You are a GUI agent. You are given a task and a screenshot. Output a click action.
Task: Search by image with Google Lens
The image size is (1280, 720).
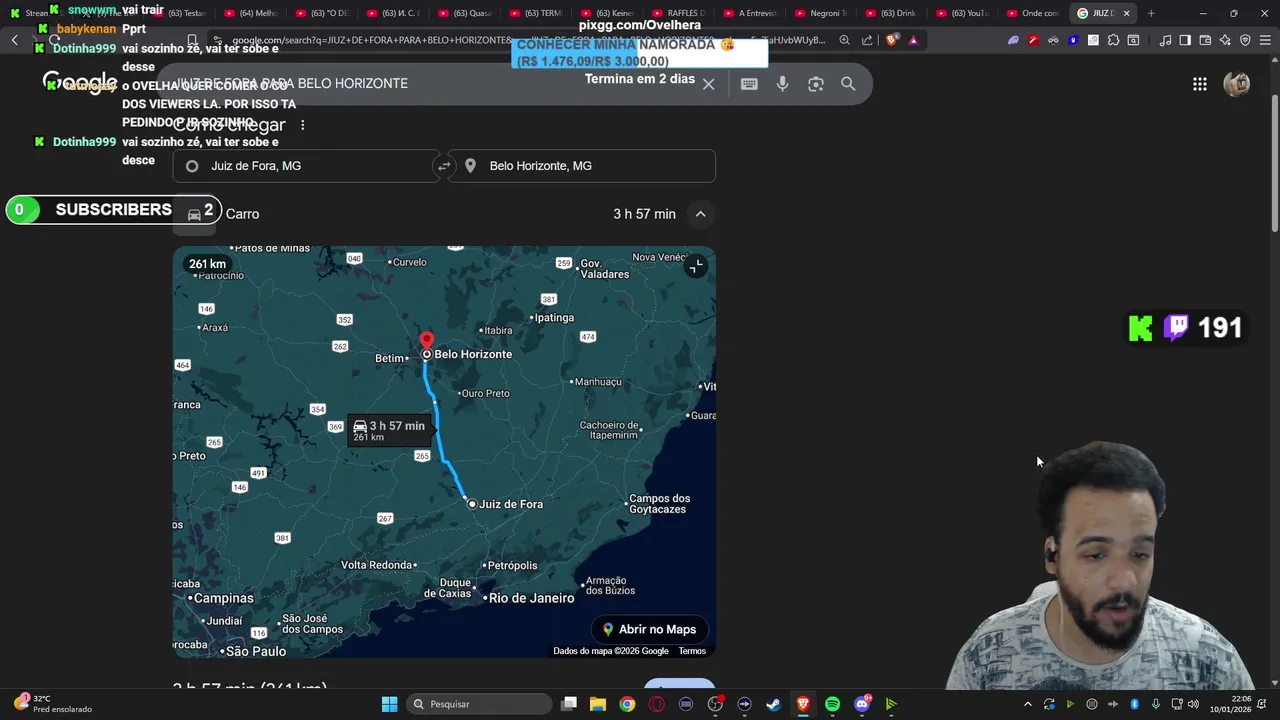pyautogui.click(x=816, y=84)
